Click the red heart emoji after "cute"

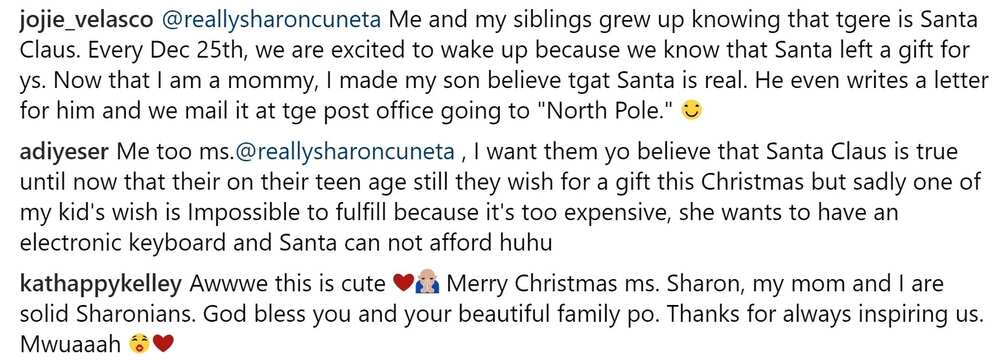[x=404, y=285]
